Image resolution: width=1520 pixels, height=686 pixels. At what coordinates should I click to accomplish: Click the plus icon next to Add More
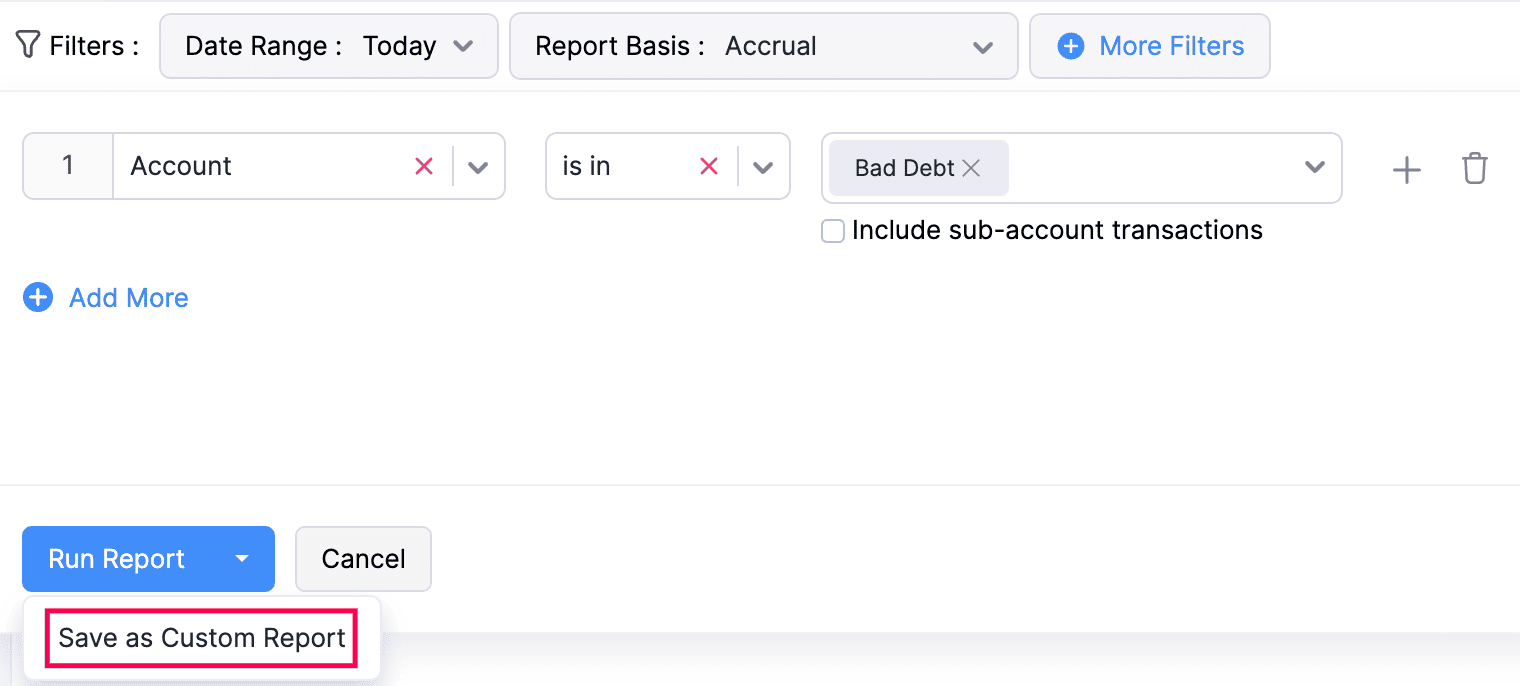[38, 297]
